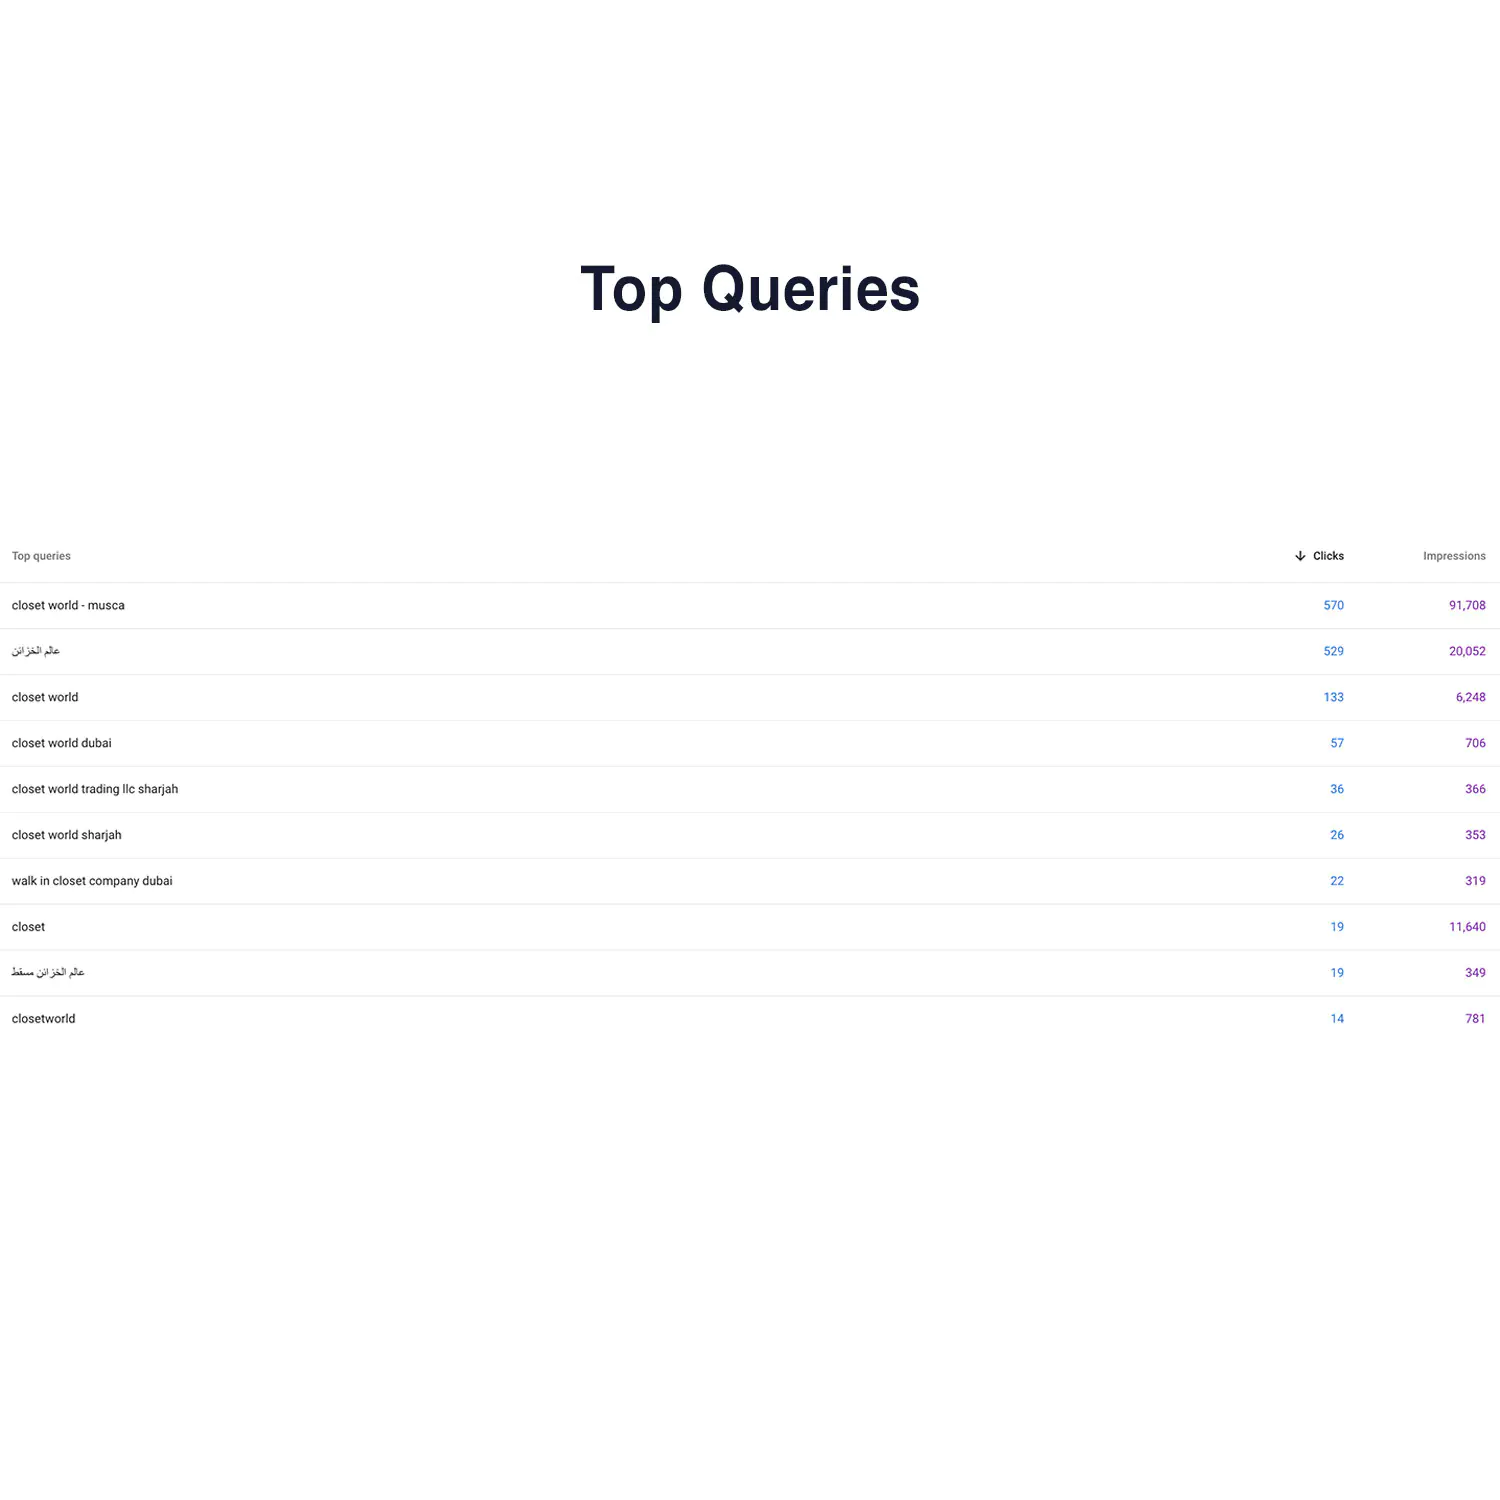Image resolution: width=1500 pixels, height=1500 pixels.
Task: Sort the table by Clicks column header
Action: pyautogui.click(x=1328, y=556)
